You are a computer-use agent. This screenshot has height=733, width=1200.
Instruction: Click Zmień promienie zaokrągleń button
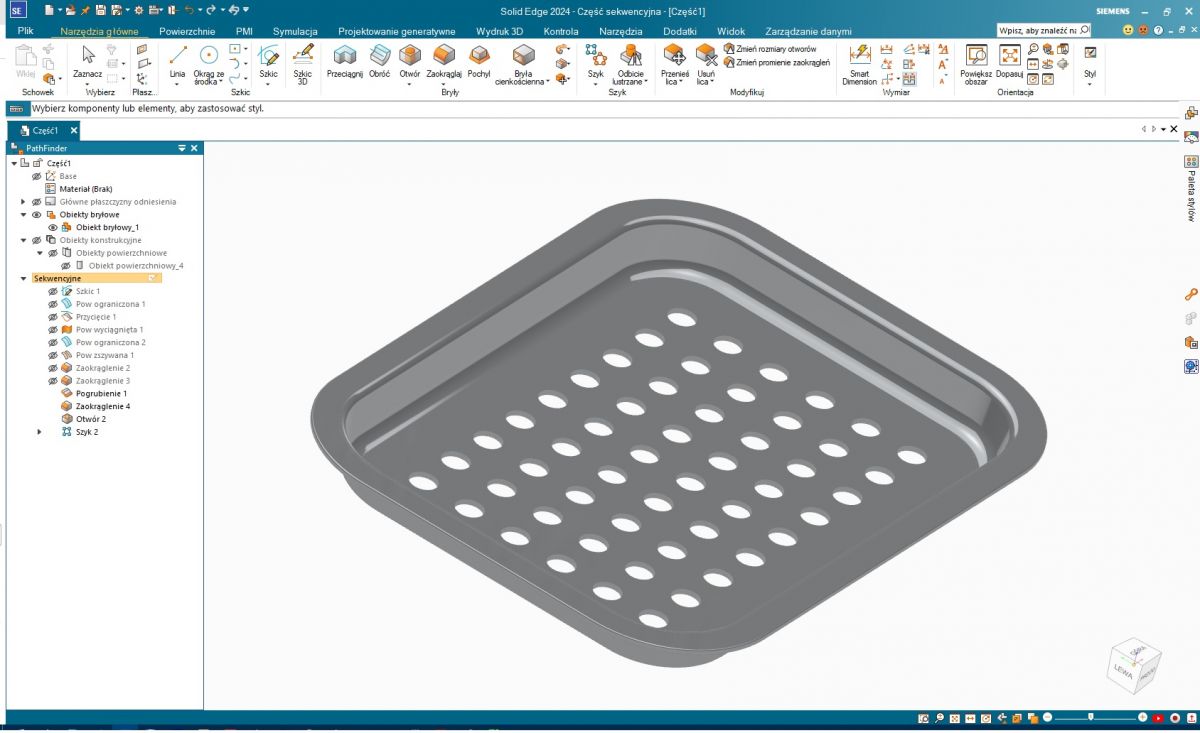click(776, 62)
